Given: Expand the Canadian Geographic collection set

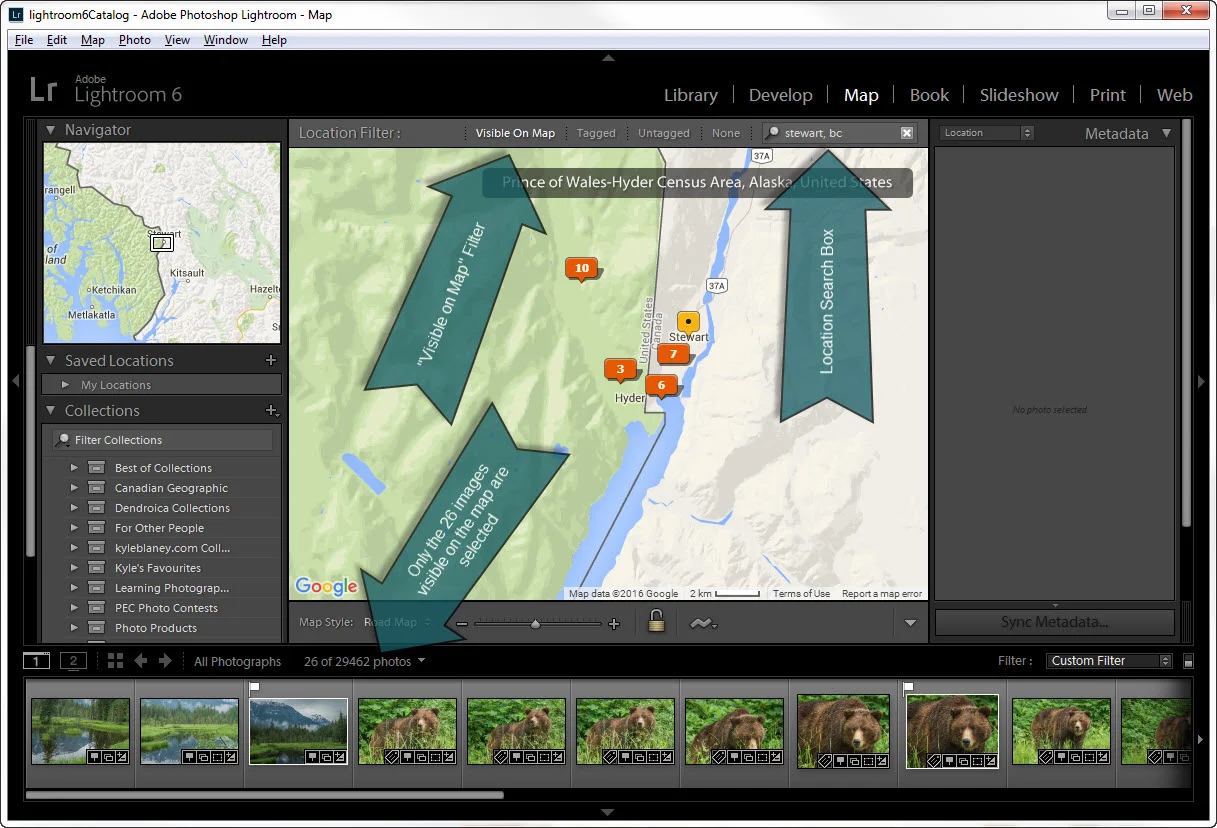Looking at the screenshot, I should (74, 488).
